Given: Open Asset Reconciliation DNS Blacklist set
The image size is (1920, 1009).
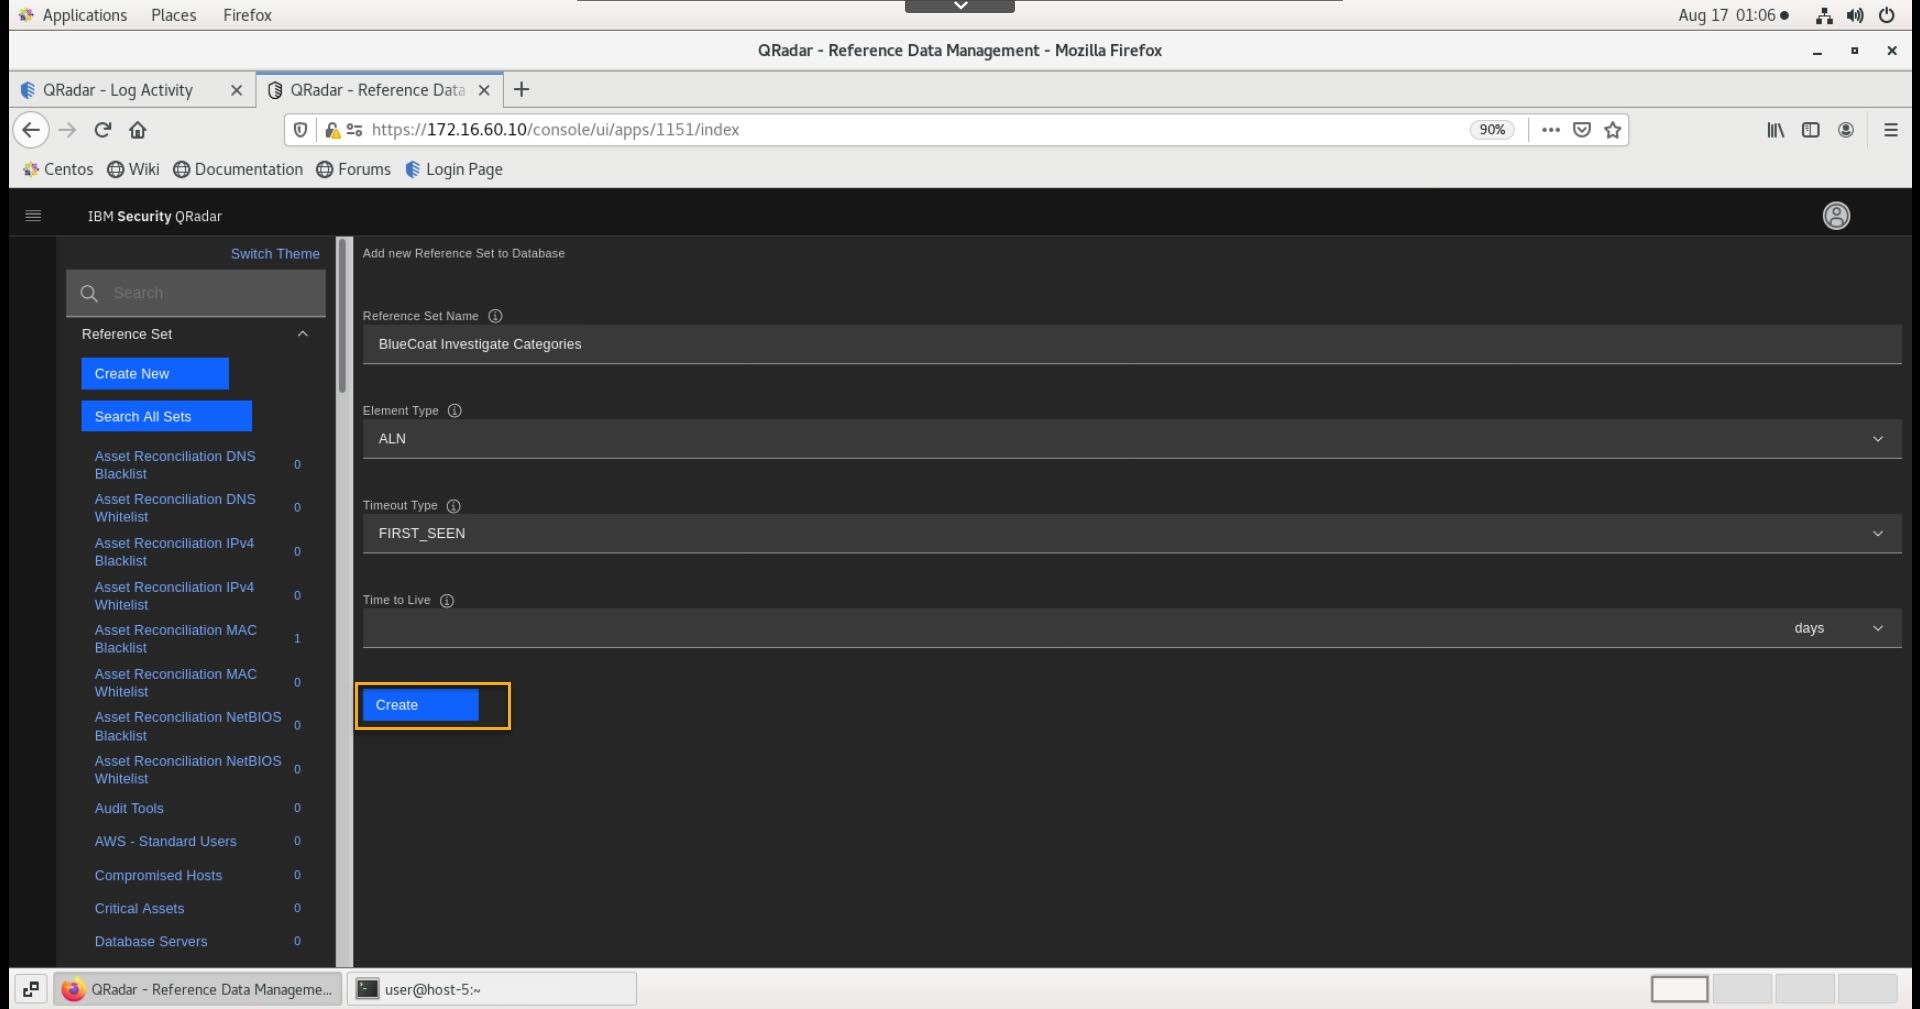Looking at the screenshot, I should (175, 465).
